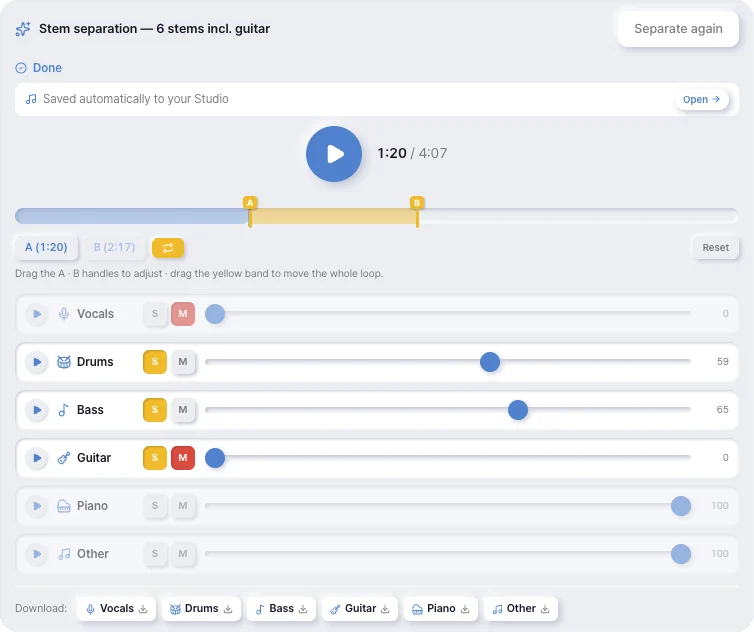The image size is (754, 632).
Task: Unsolo the Bass stem
Action: point(155,410)
